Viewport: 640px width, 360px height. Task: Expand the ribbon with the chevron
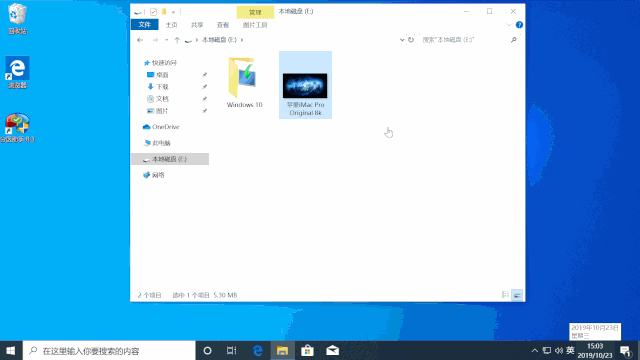pyautogui.click(x=509, y=25)
